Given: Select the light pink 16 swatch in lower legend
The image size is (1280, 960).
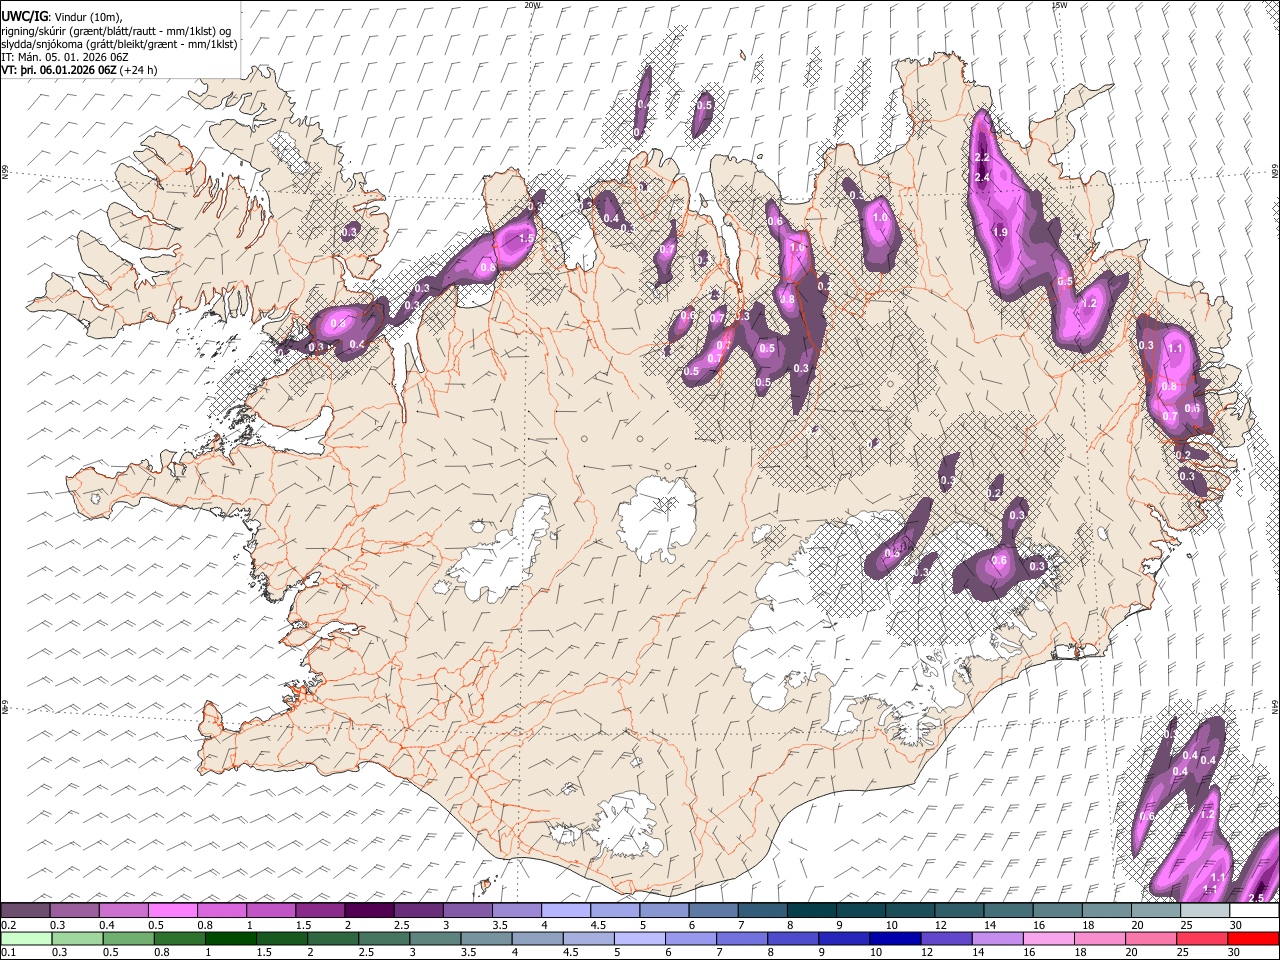Looking at the screenshot, I should (x=1049, y=938).
